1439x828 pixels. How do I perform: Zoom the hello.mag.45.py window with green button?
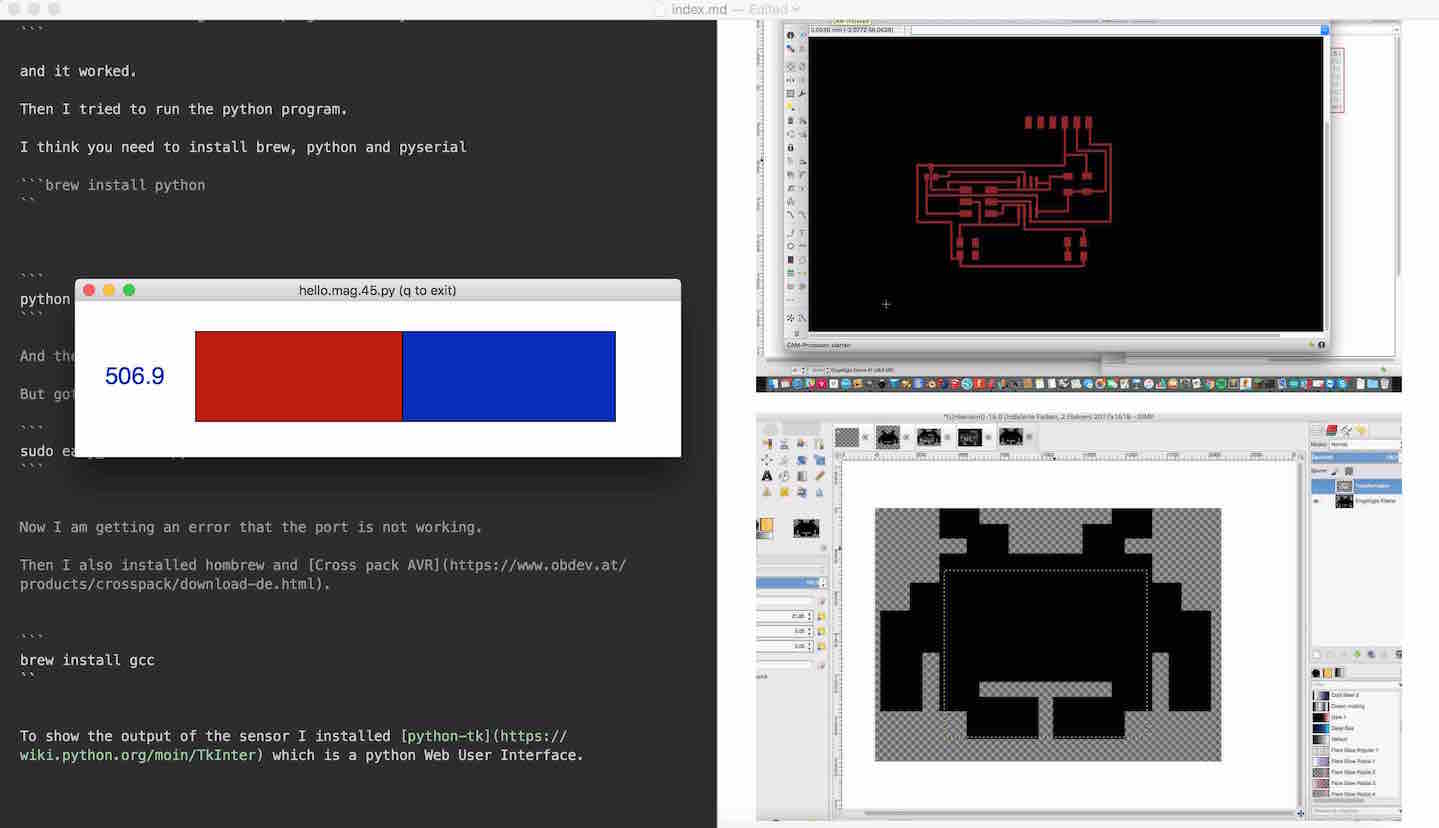pyautogui.click(x=129, y=290)
